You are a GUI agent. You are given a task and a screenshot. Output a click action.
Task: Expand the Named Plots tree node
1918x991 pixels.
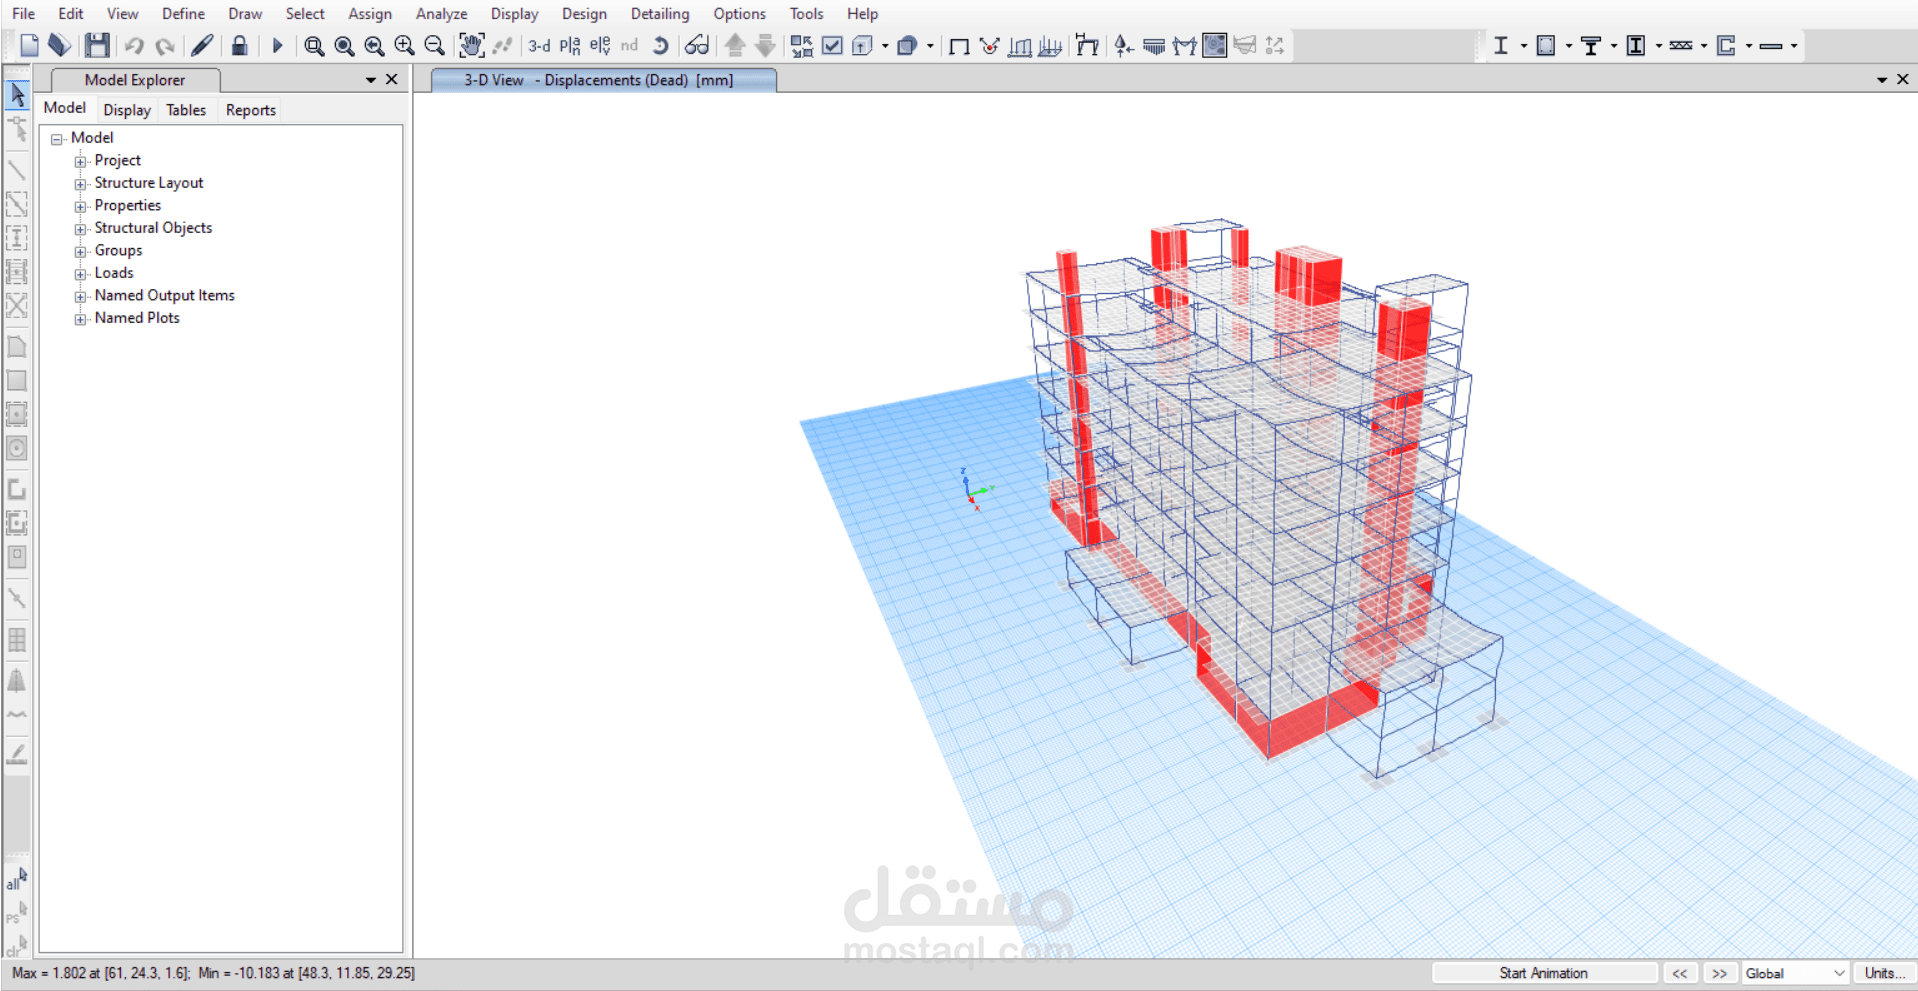tap(81, 319)
